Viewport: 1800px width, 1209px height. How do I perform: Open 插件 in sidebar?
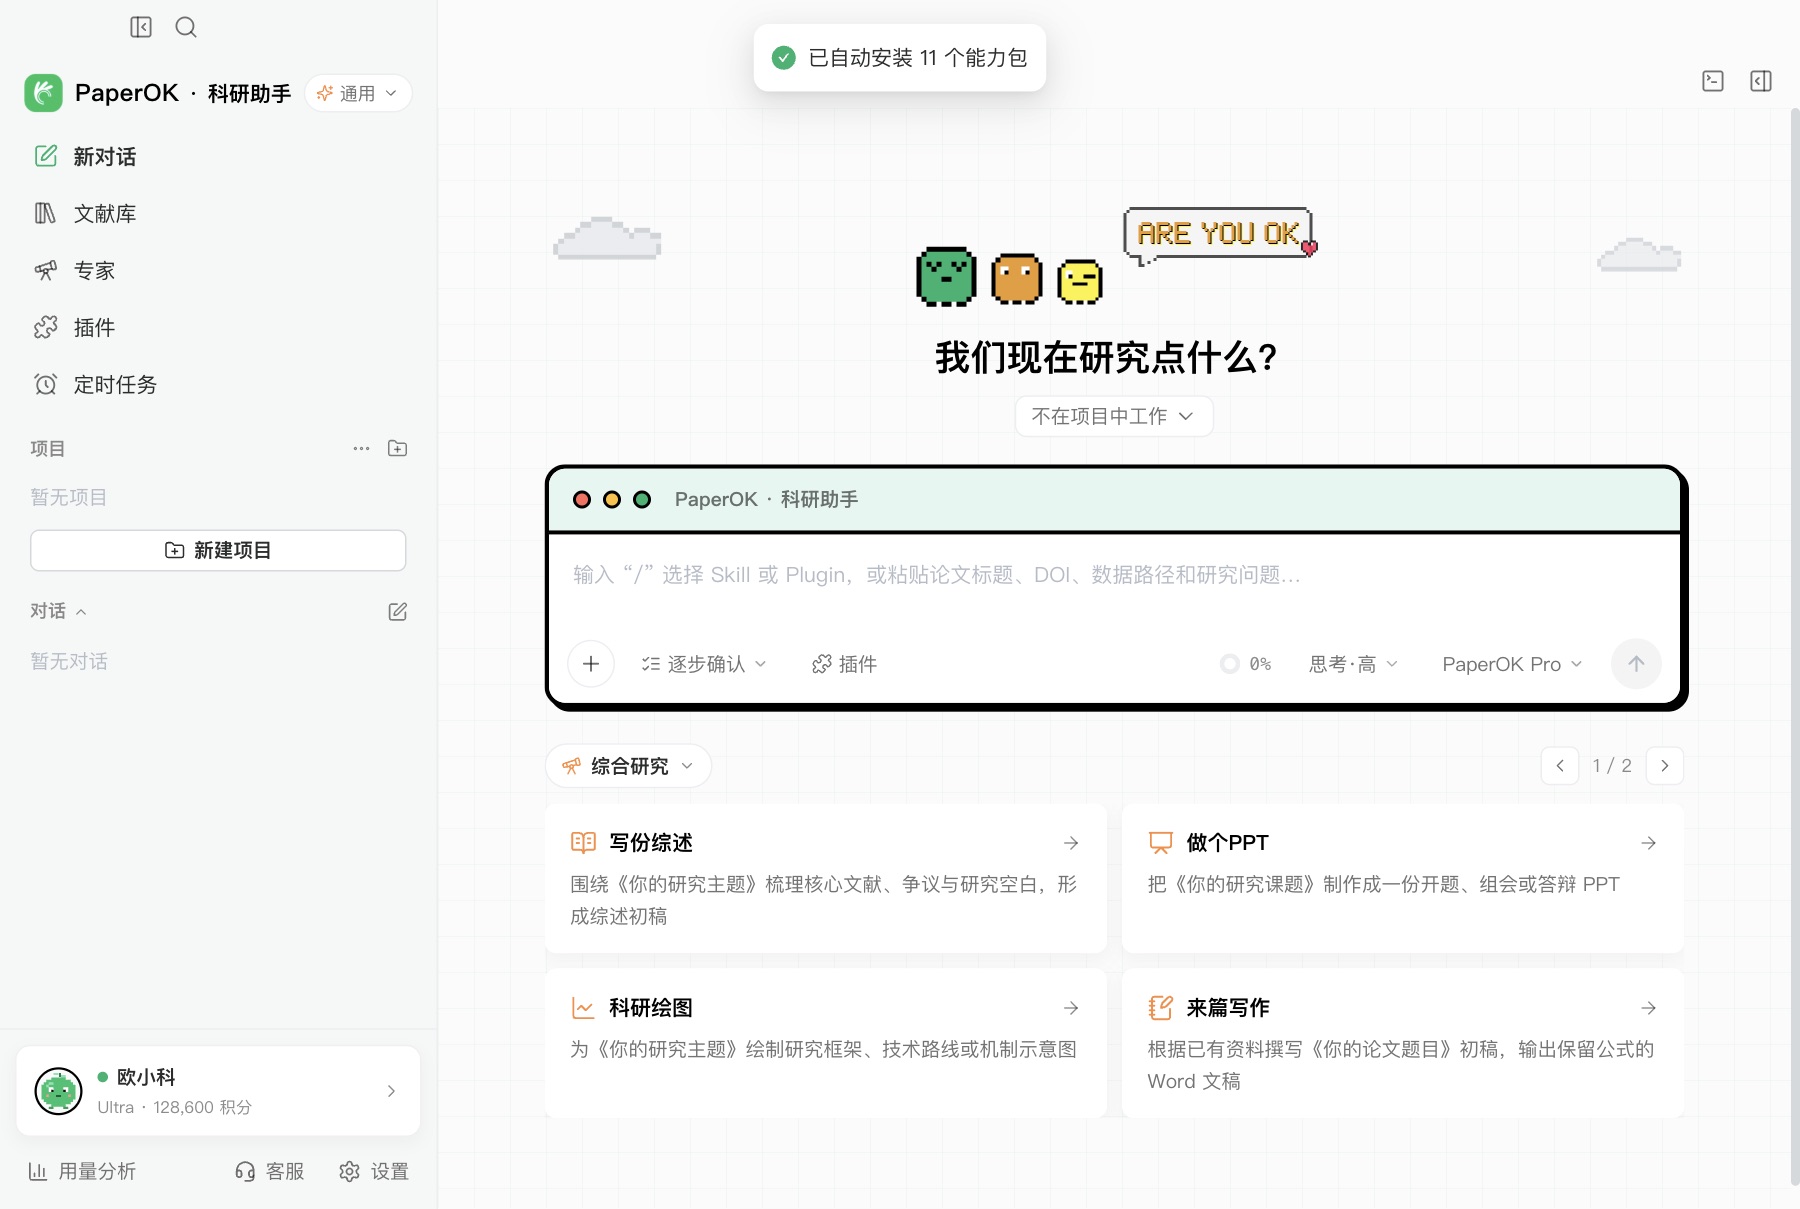218,327
